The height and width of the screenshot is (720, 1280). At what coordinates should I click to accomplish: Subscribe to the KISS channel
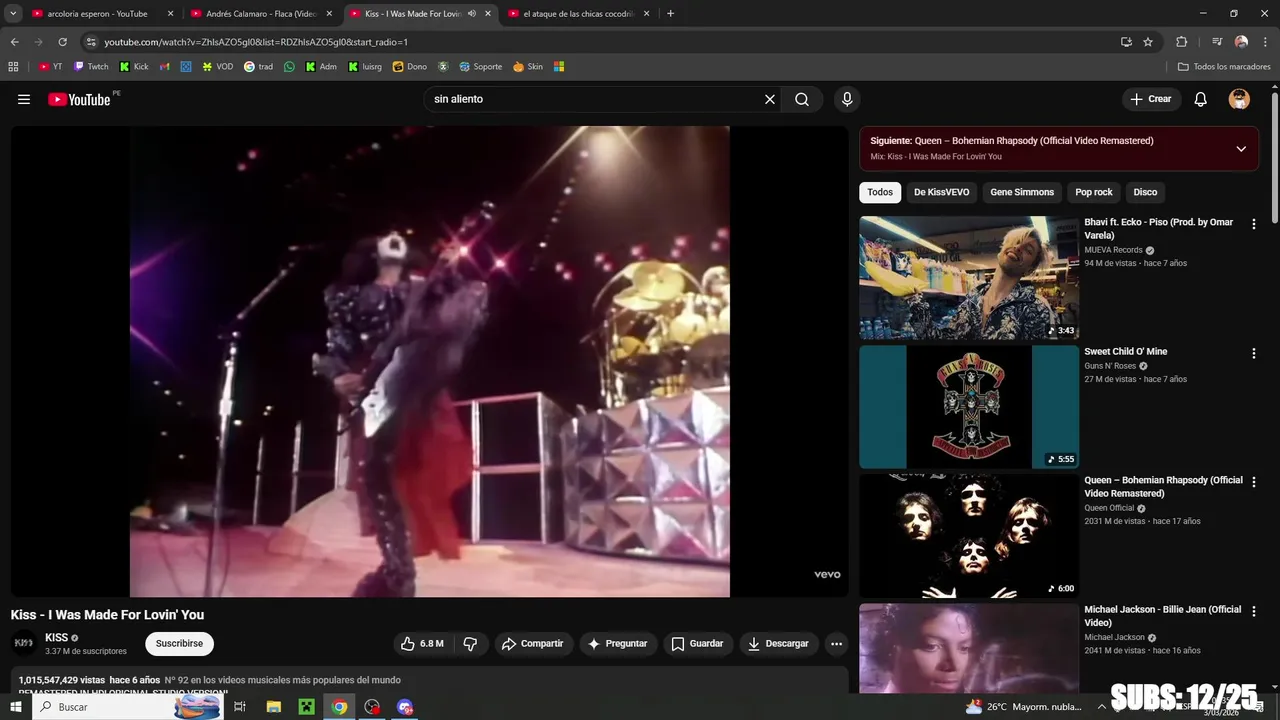pos(179,644)
